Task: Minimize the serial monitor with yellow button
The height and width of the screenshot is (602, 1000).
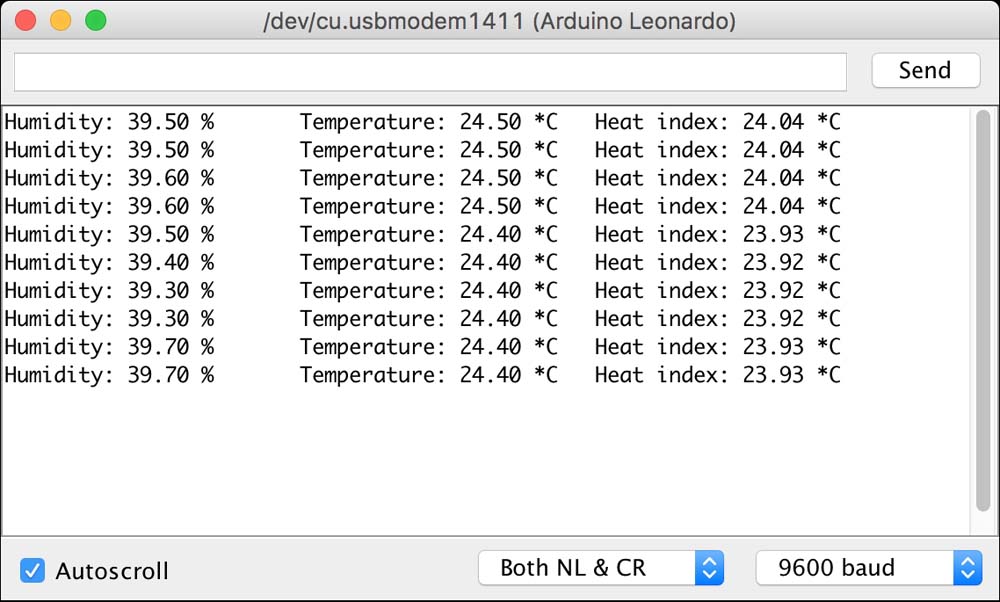Action: tap(60, 20)
